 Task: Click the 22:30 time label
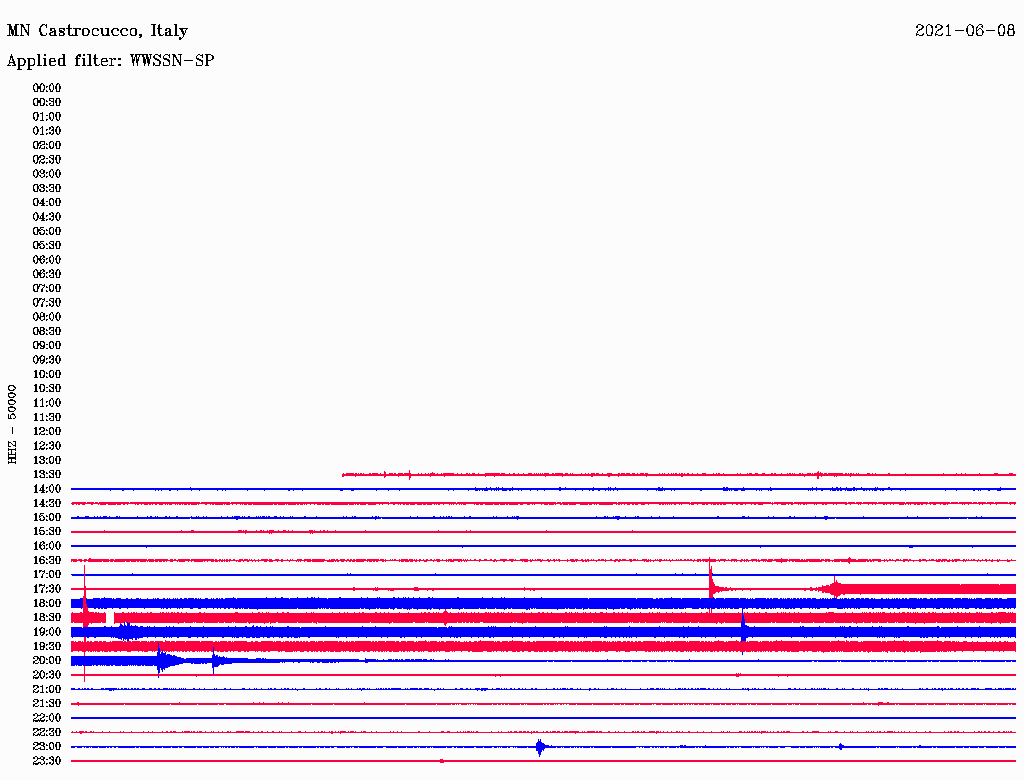(x=47, y=732)
